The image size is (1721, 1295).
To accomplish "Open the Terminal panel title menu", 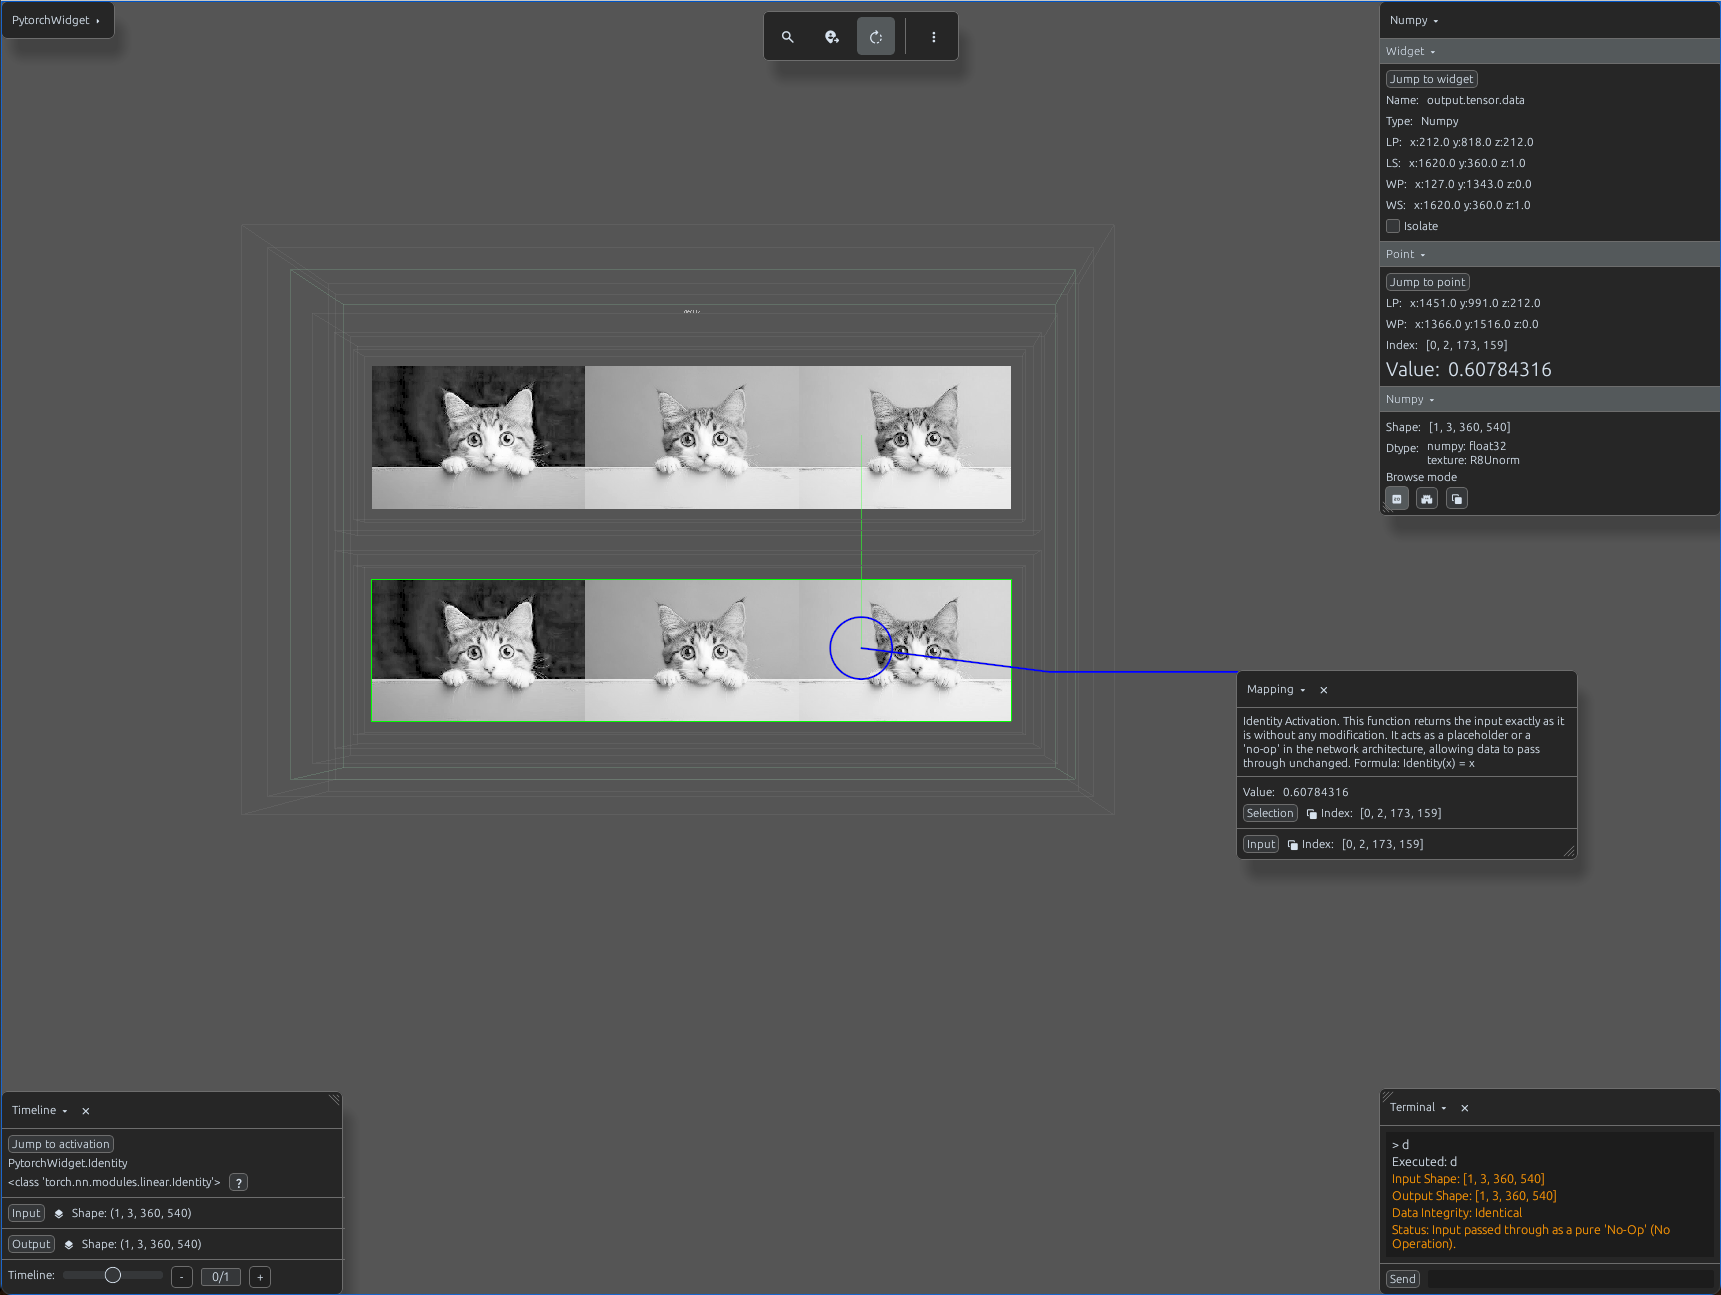I will [x=1418, y=1107].
